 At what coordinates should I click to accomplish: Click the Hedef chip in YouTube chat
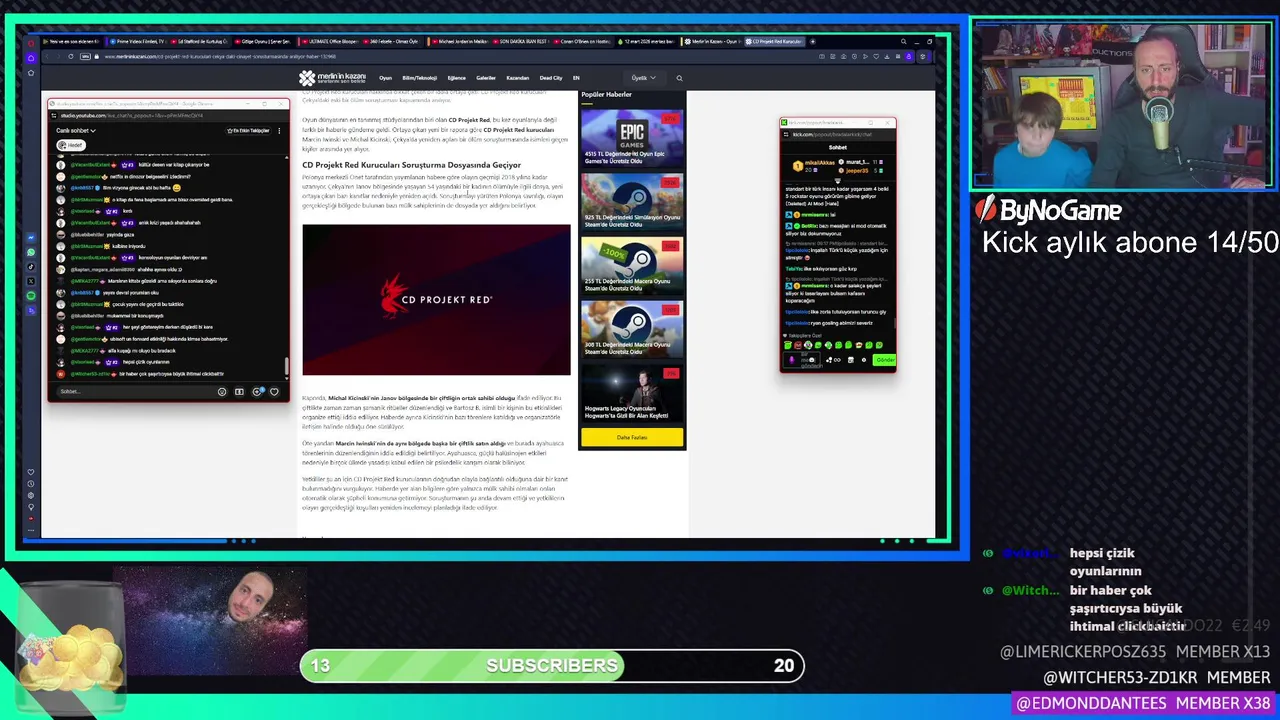pyautogui.click(x=70, y=145)
